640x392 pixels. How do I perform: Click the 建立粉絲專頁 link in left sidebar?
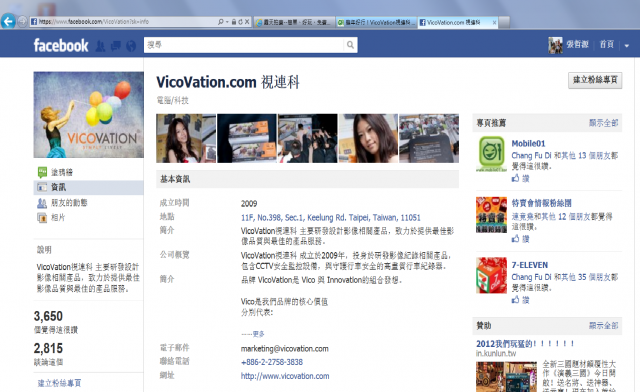(x=59, y=383)
